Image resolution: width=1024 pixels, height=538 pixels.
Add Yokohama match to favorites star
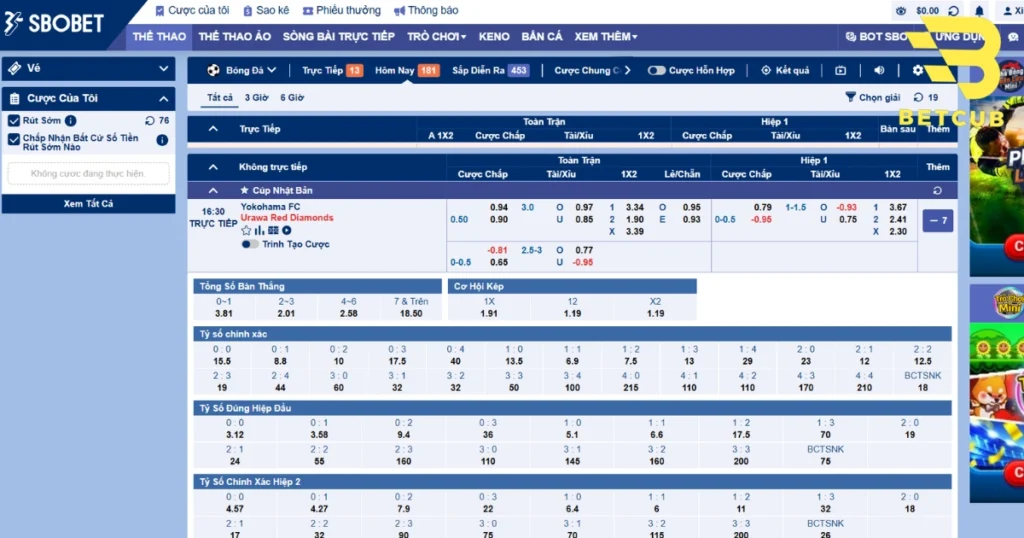click(246, 230)
